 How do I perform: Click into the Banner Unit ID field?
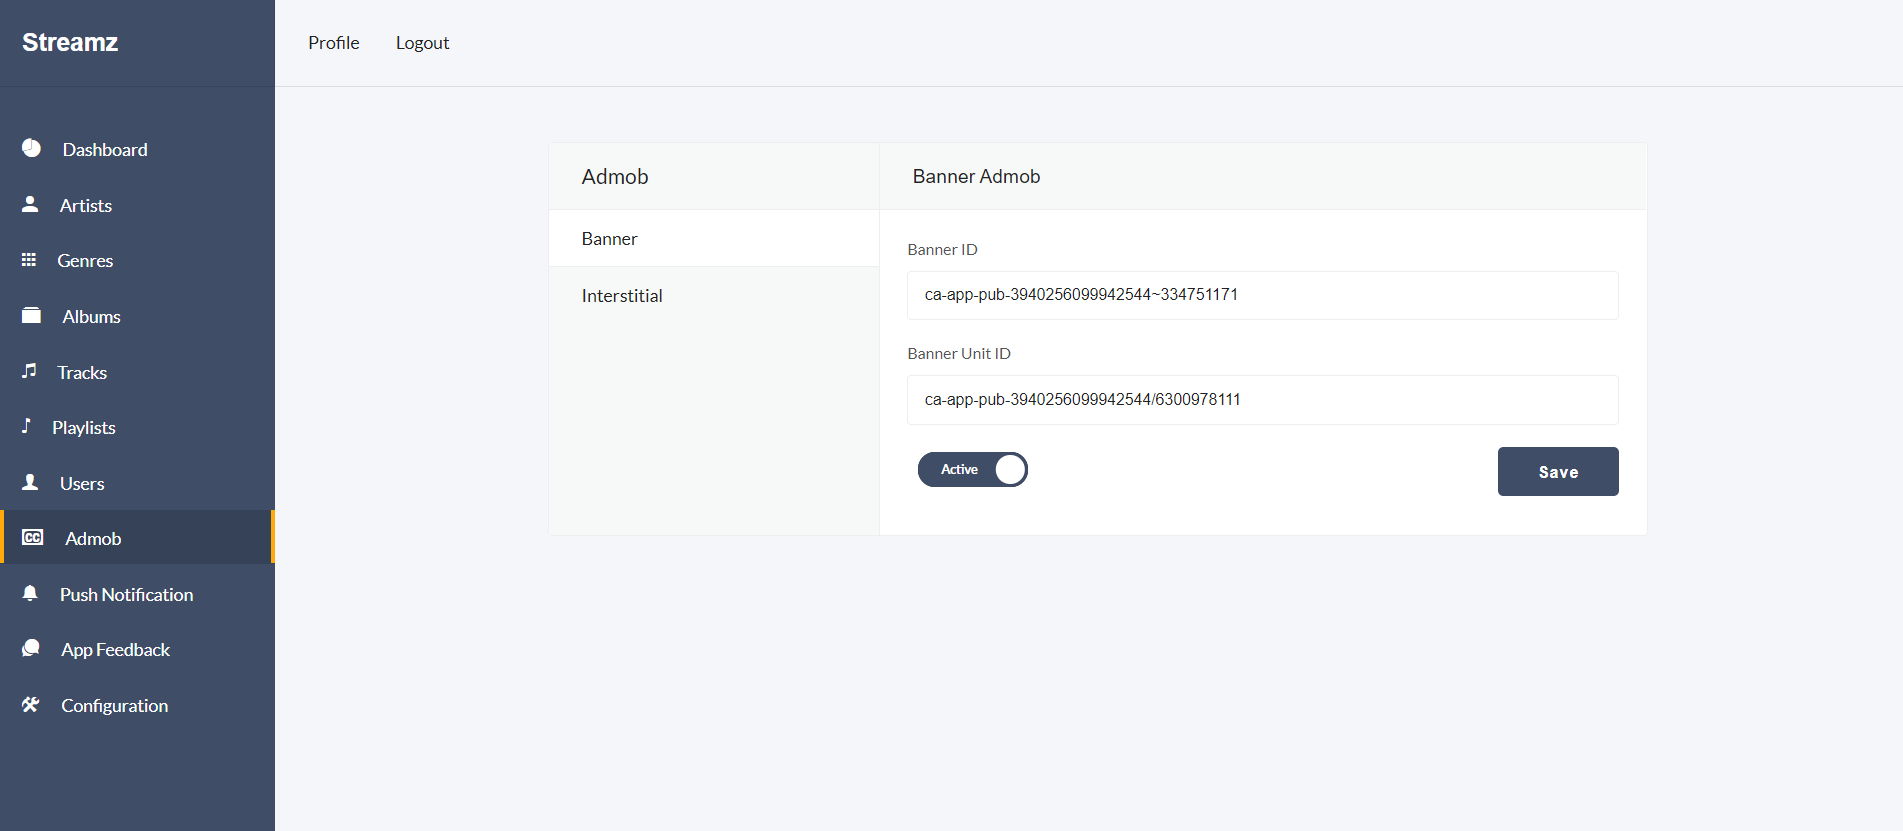click(x=1262, y=400)
